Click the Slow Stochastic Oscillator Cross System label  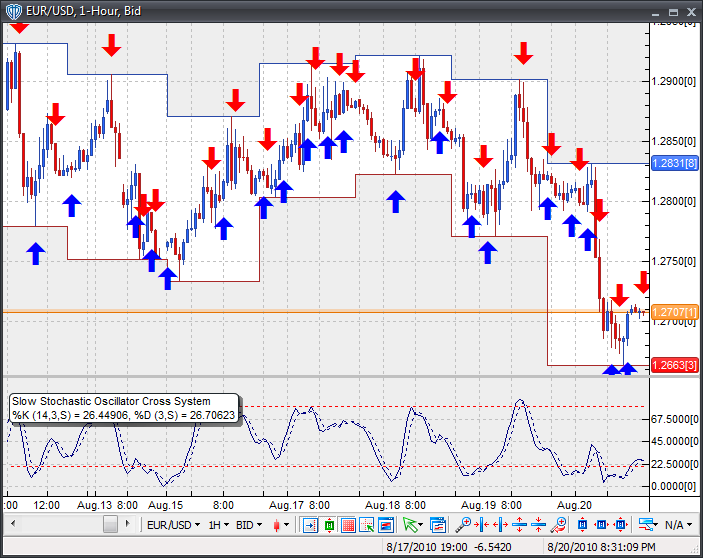click(x=110, y=401)
